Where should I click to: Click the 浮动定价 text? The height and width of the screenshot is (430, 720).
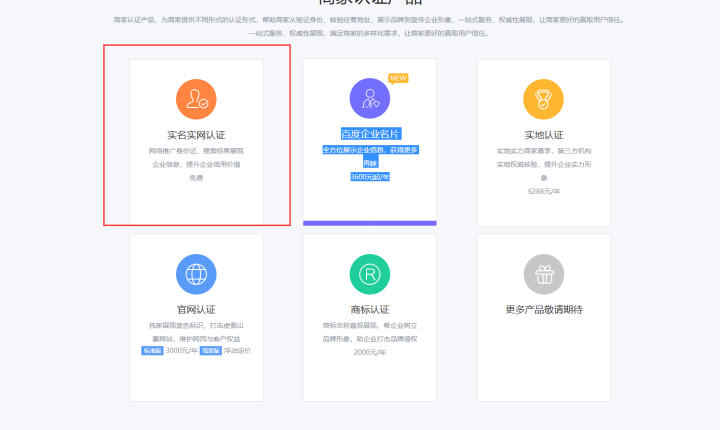[237, 351]
